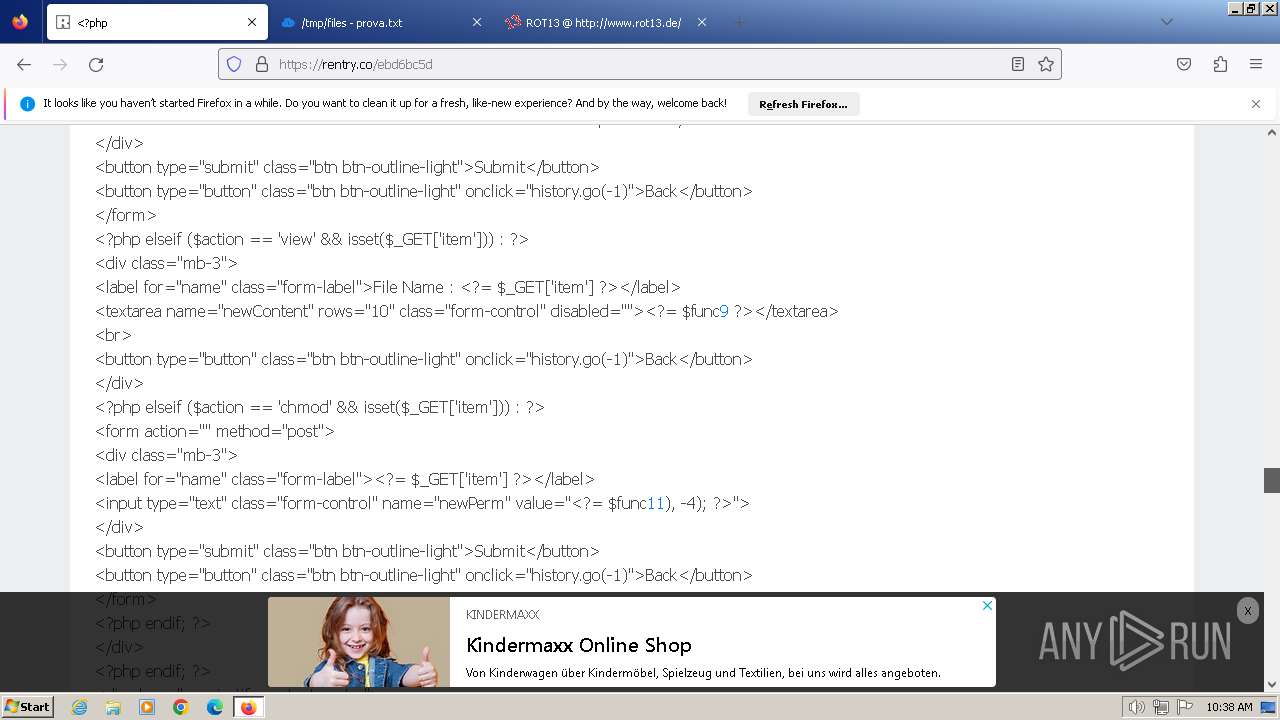Close the '<?php' tab

click(x=252, y=22)
